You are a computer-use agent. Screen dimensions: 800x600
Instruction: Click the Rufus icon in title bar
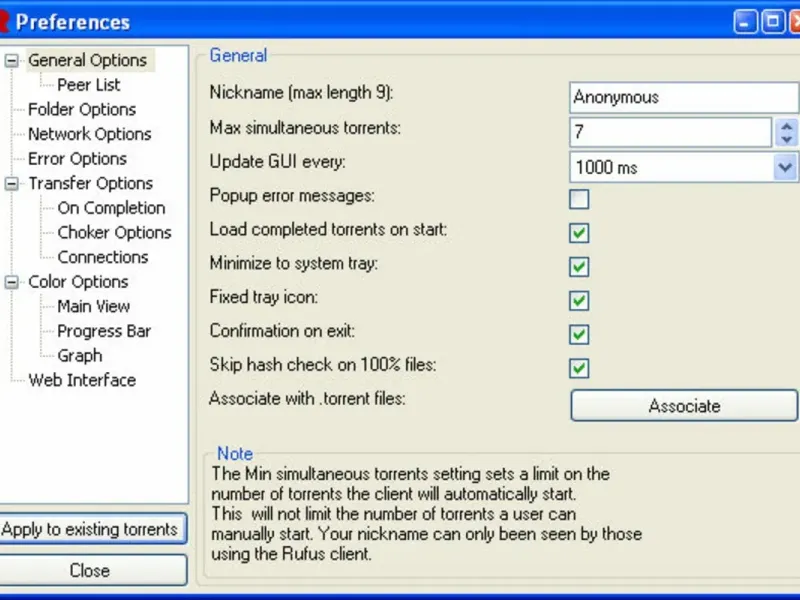tap(4, 22)
